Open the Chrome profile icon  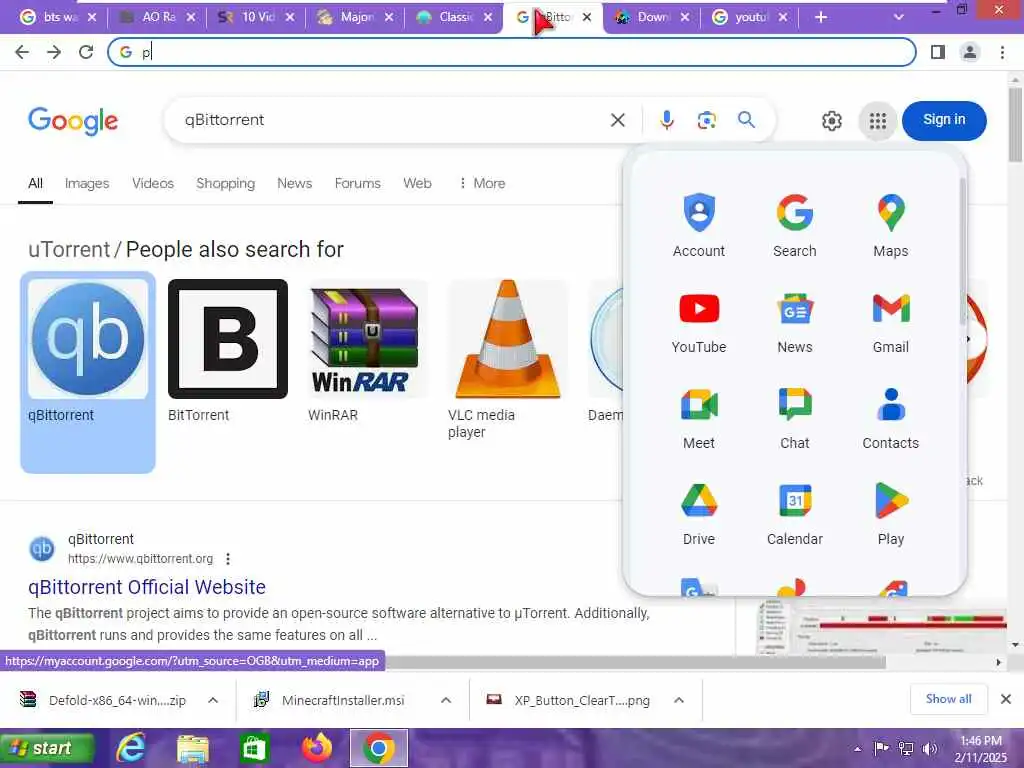pos(970,52)
